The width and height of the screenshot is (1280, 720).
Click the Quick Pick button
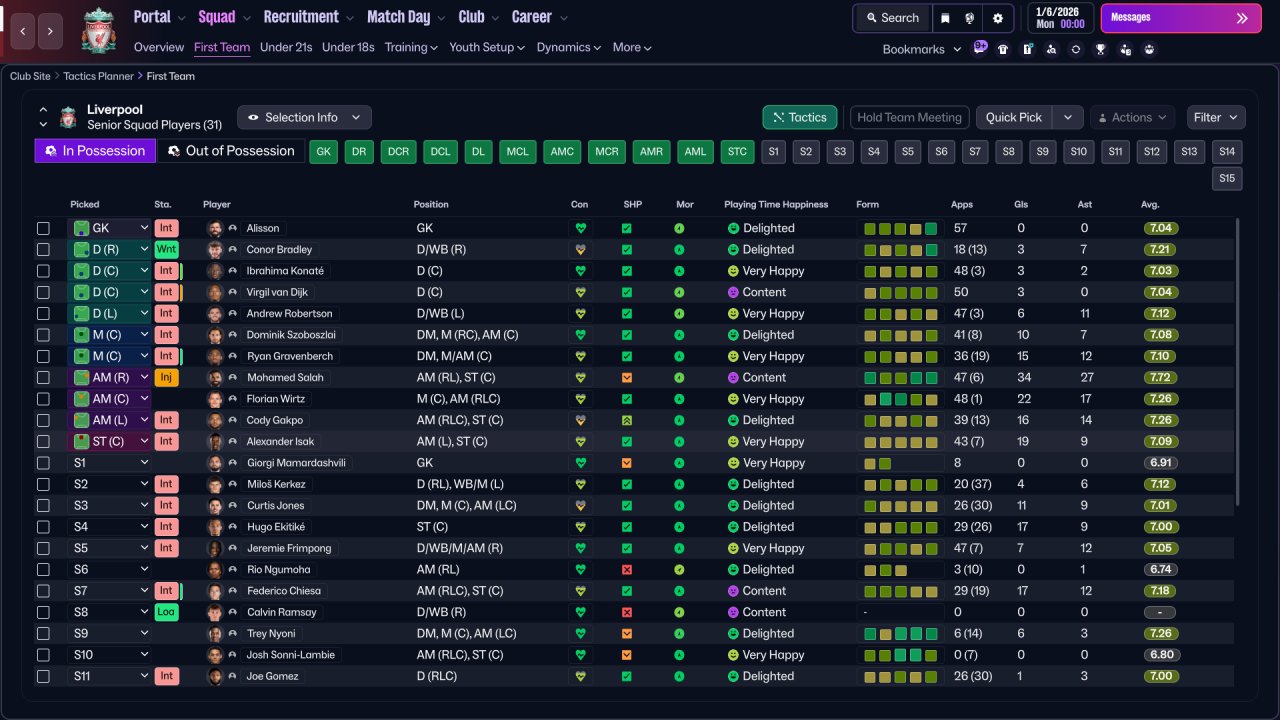[1014, 117]
